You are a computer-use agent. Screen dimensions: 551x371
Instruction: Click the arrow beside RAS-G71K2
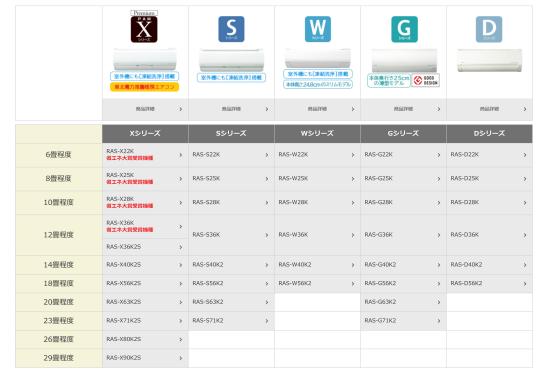click(439, 321)
